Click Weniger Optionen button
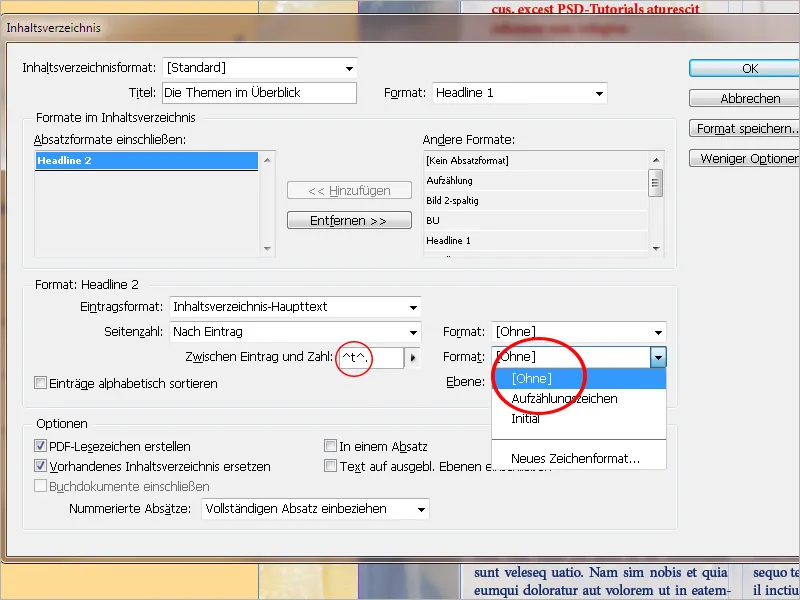800x600 pixels. [x=745, y=159]
